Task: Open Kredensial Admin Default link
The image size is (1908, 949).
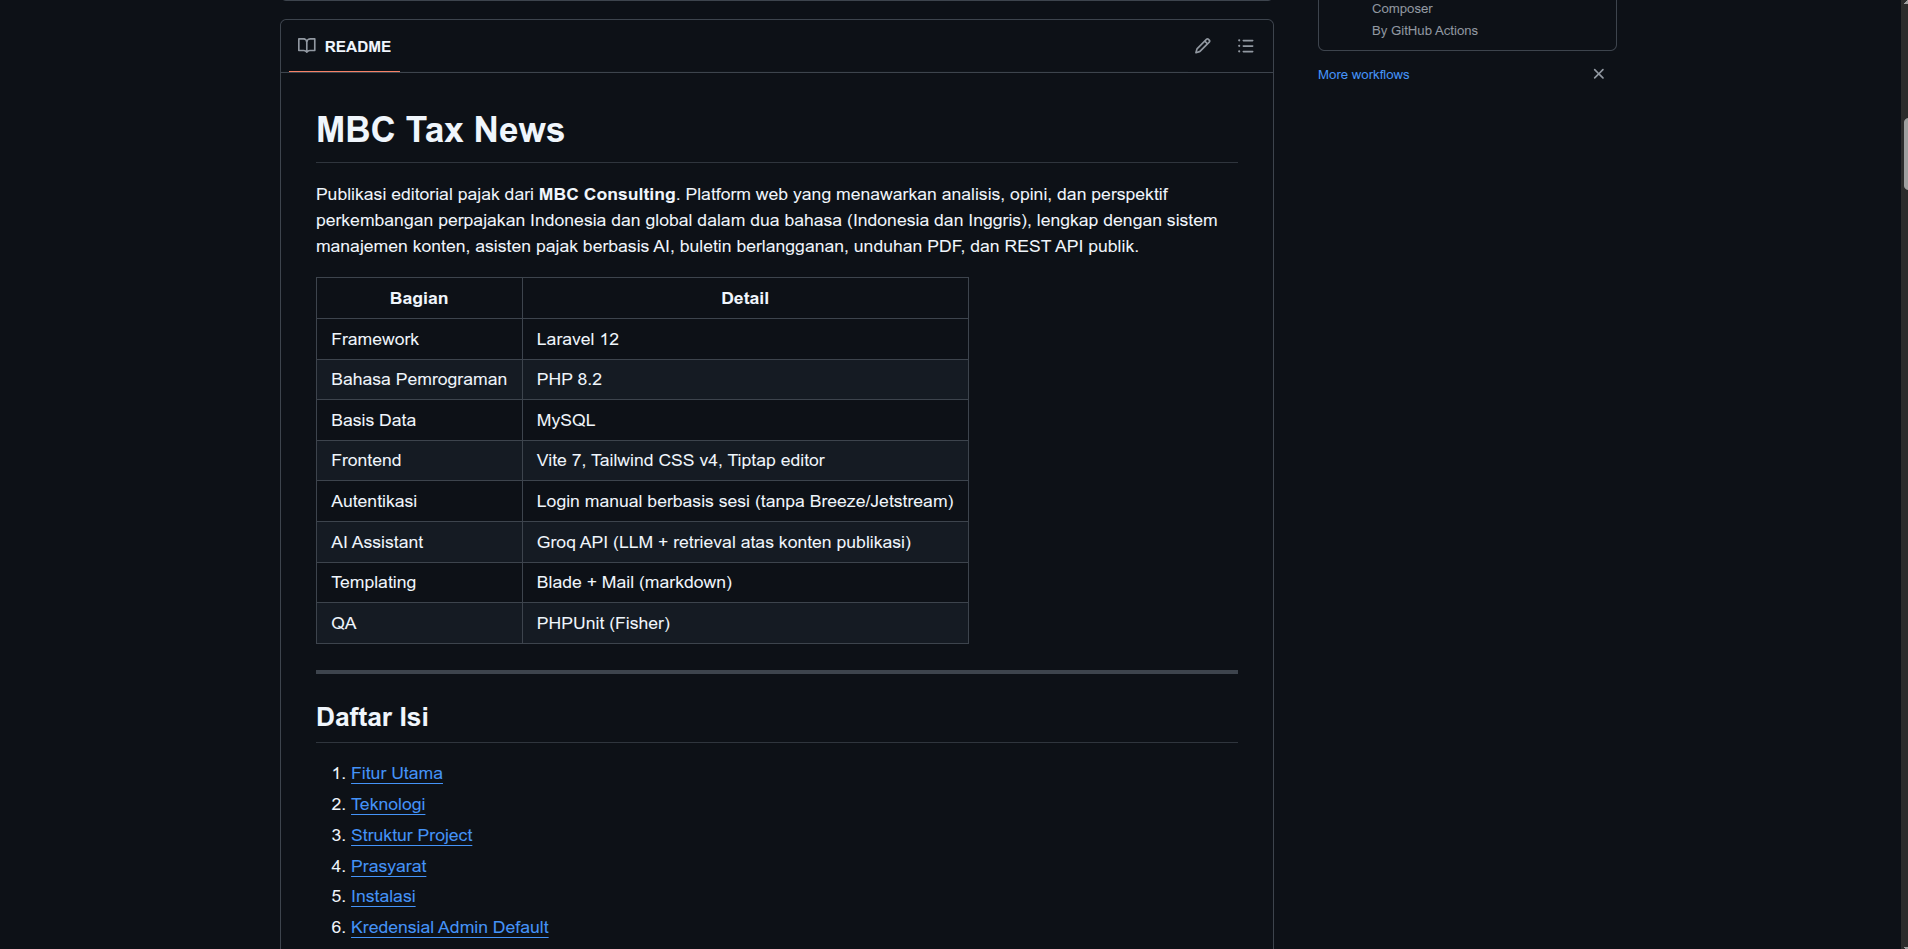Action: pyautogui.click(x=449, y=927)
